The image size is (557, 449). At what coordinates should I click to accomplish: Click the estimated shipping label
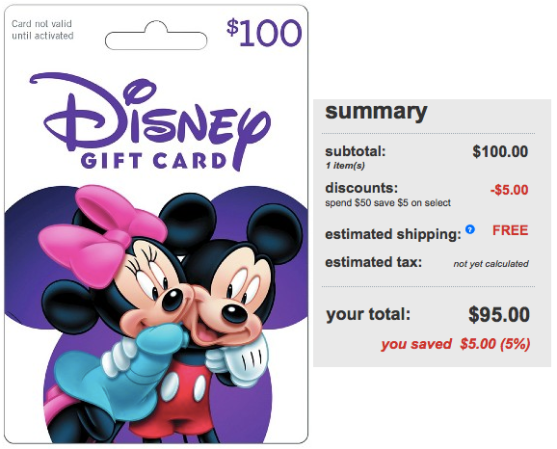point(393,234)
